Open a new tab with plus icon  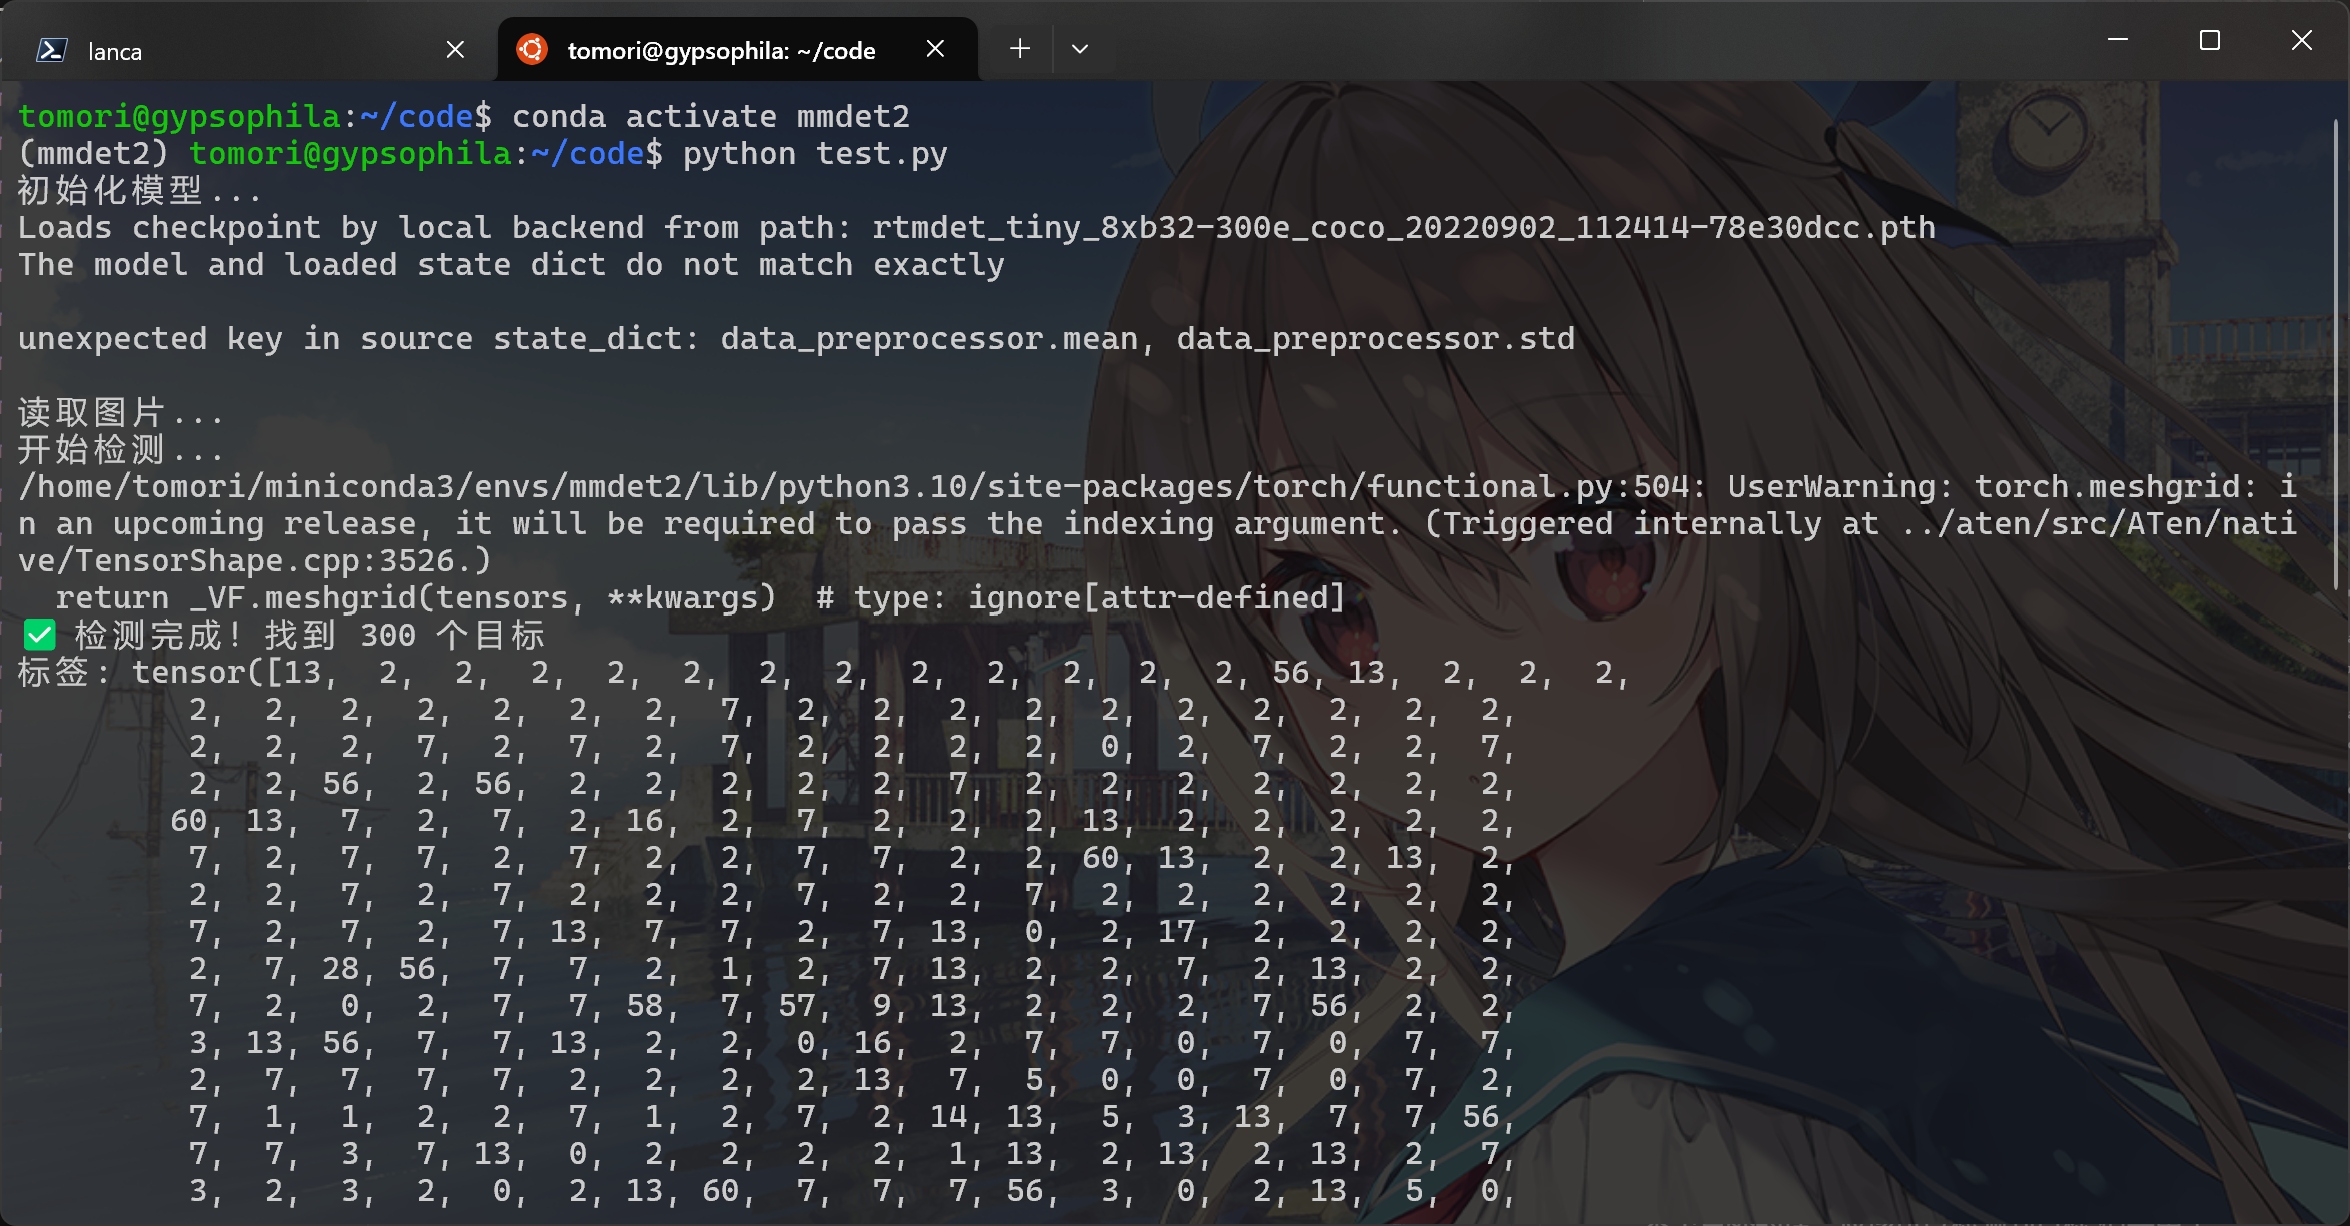1019,49
